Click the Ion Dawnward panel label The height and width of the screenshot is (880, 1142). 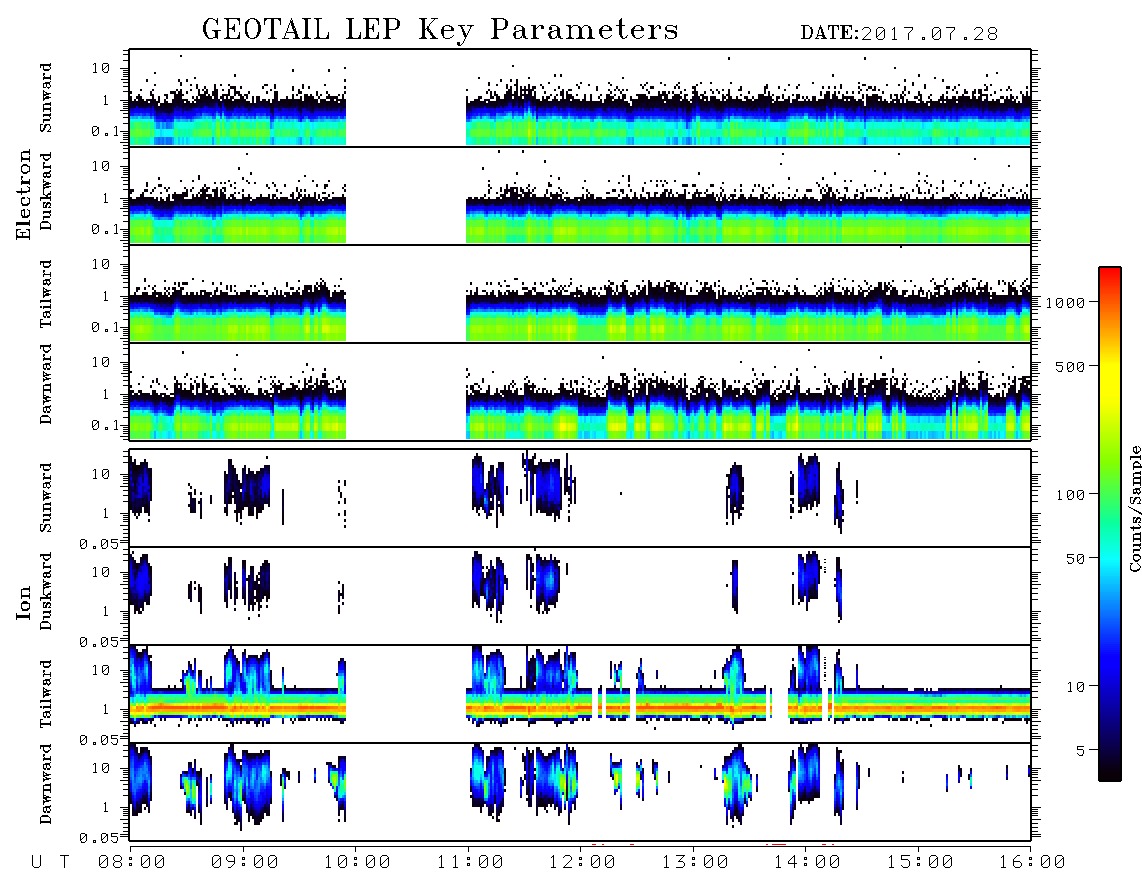(46, 784)
